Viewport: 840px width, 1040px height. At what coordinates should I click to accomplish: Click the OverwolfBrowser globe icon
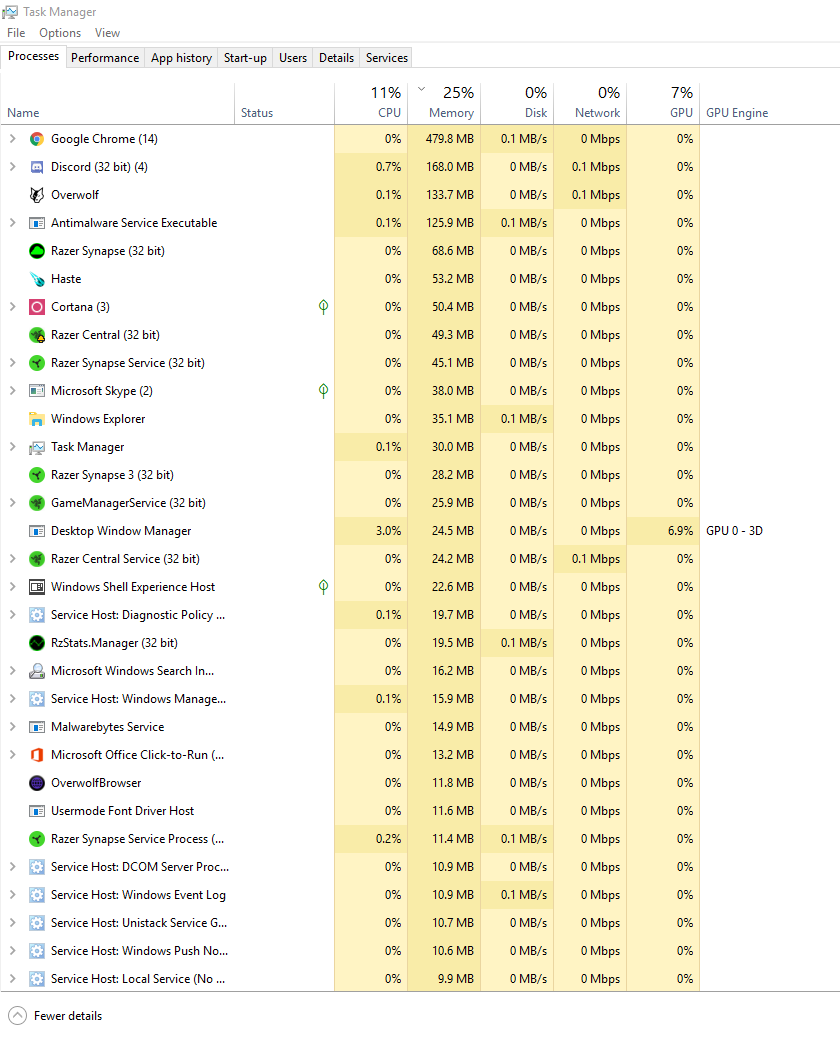(x=37, y=783)
